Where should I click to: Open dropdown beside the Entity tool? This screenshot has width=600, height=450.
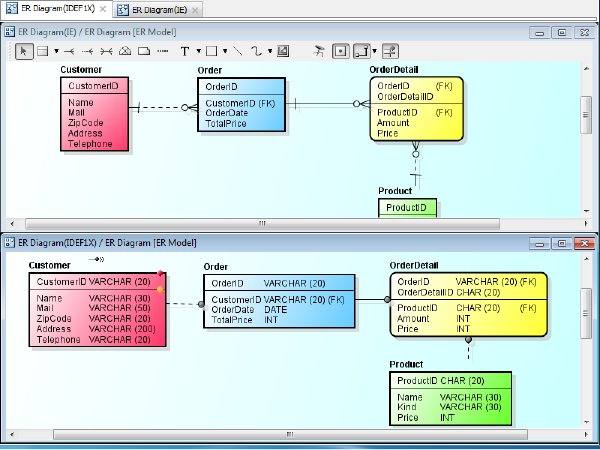pyautogui.click(x=56, y=50)
